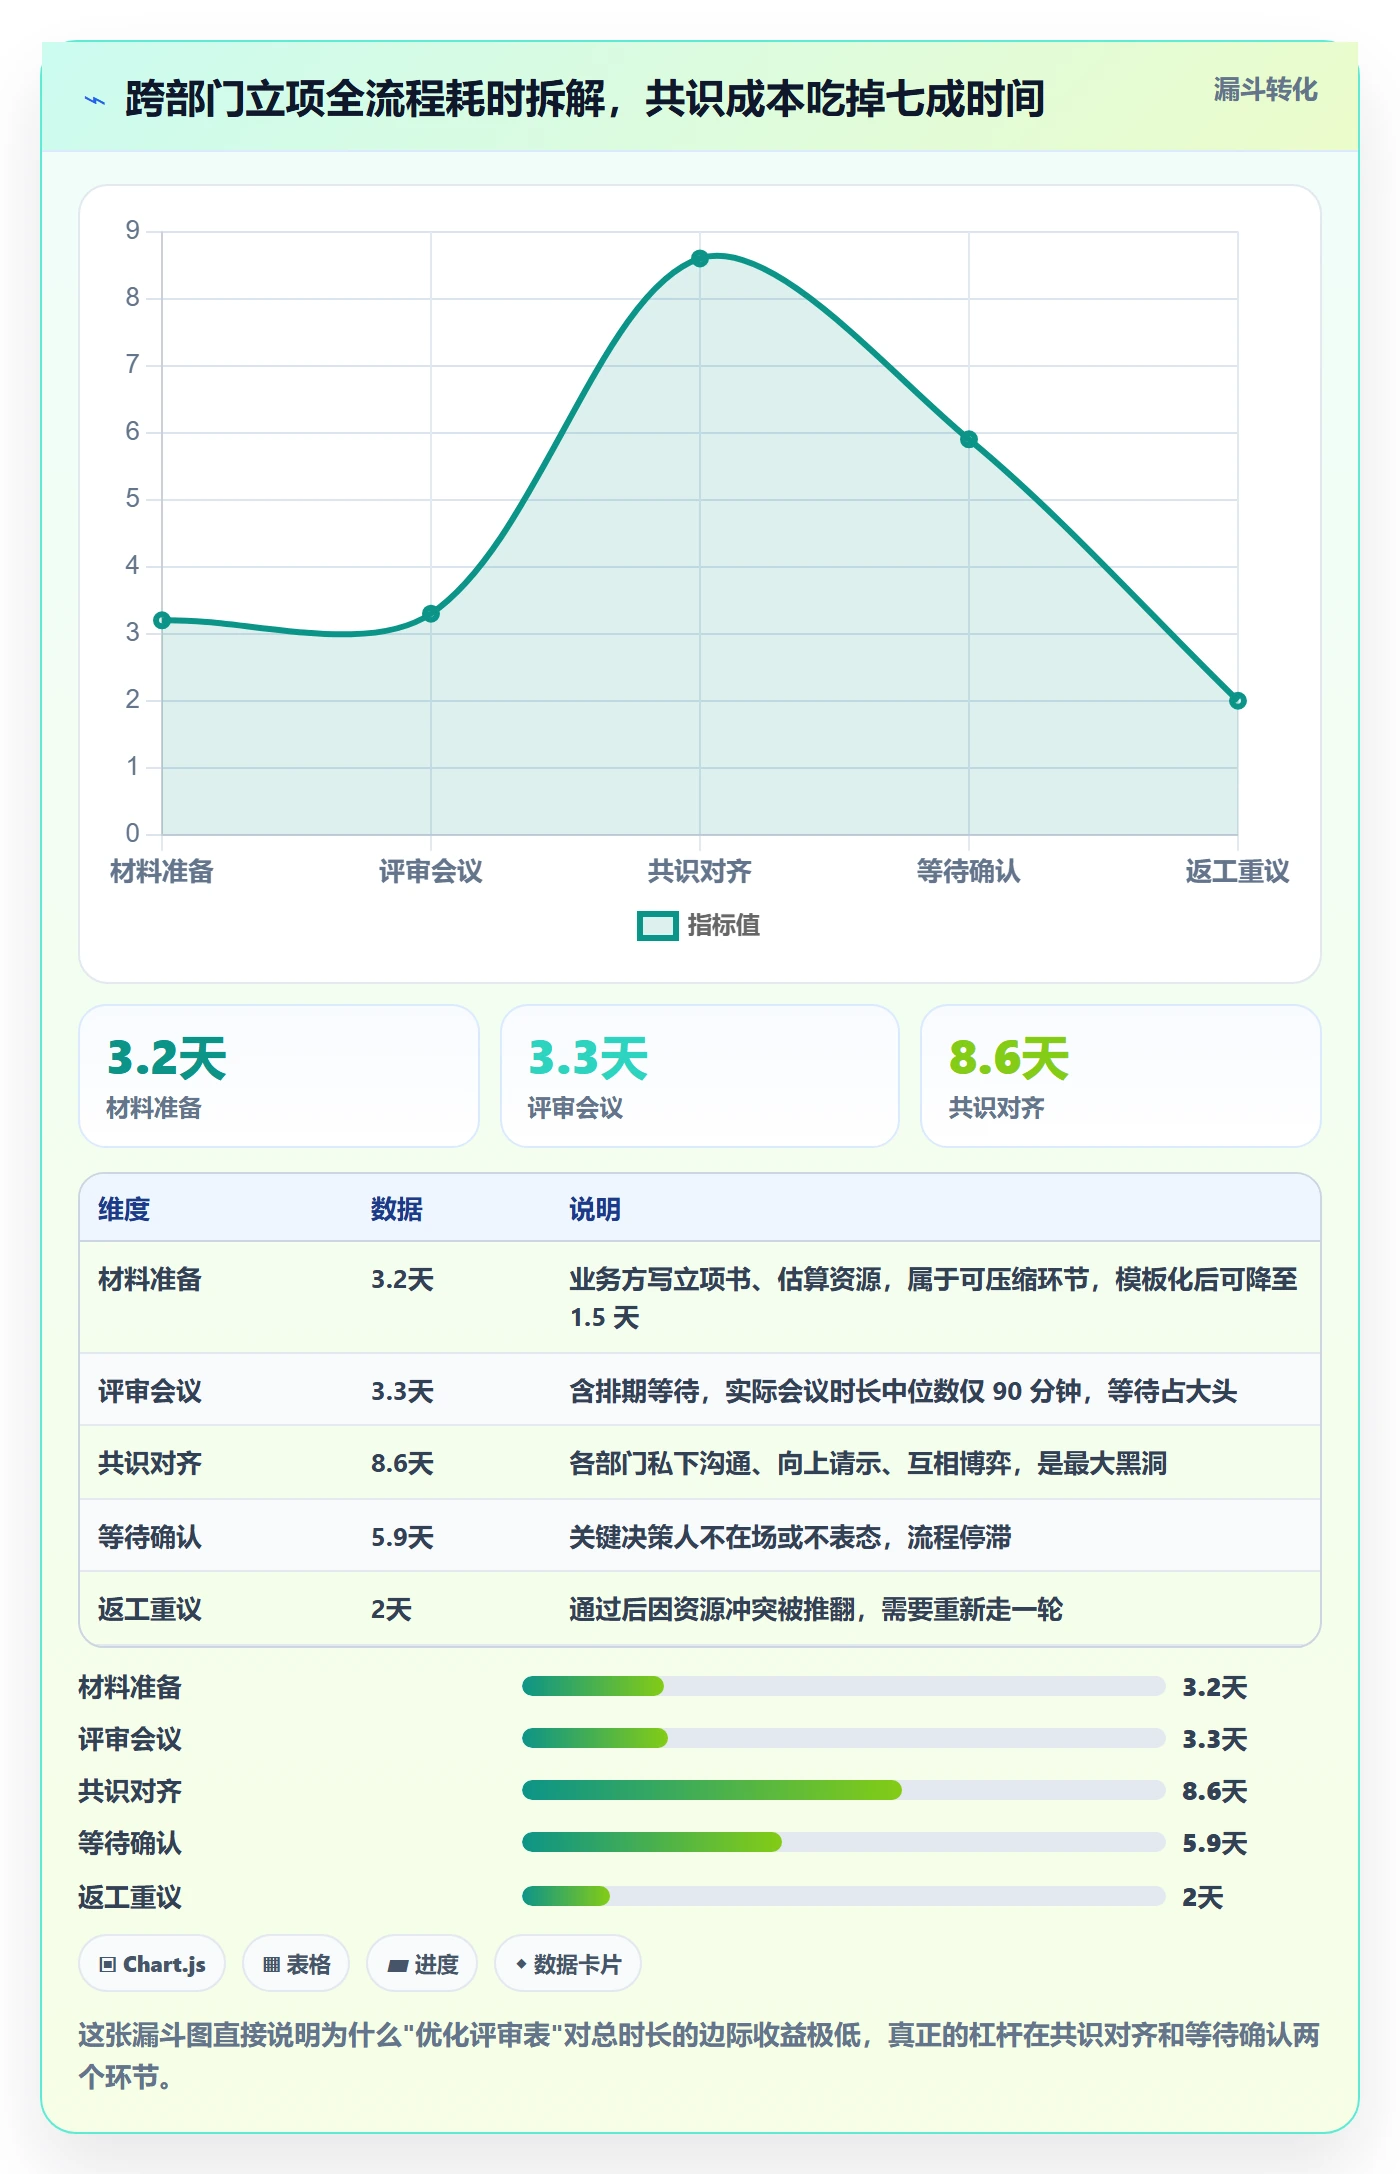This screenshot has height=2174, width=1400.
Task: Click the 2天 table cell
Action: [391, 1609]
